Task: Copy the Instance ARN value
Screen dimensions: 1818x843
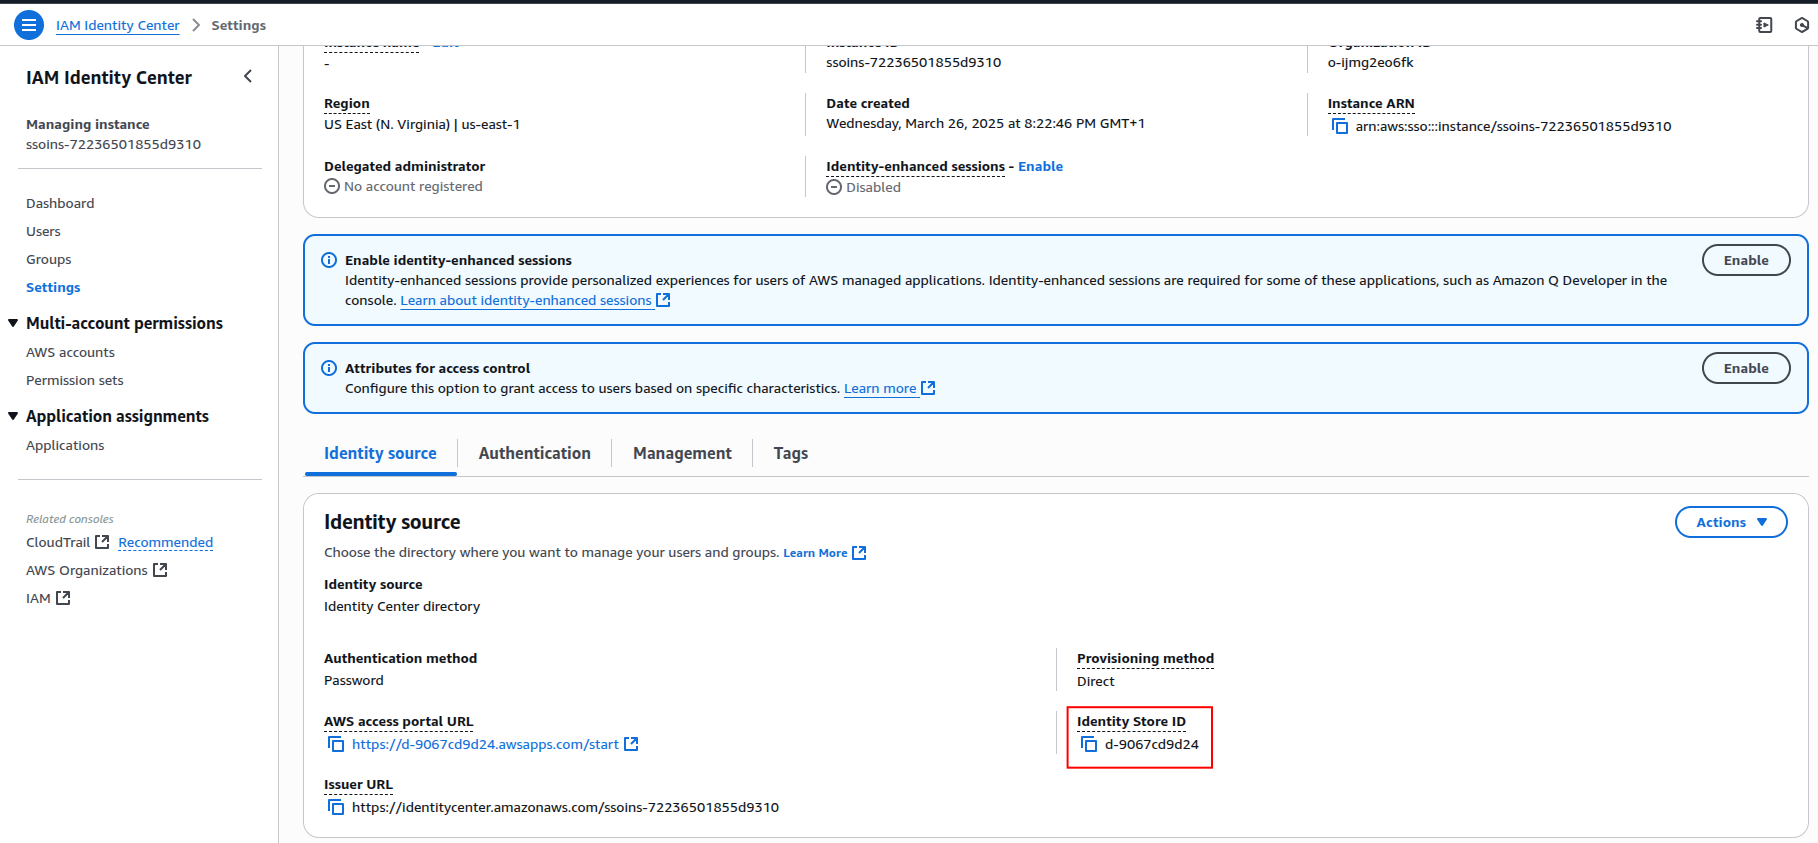Action: [1340, 127]
